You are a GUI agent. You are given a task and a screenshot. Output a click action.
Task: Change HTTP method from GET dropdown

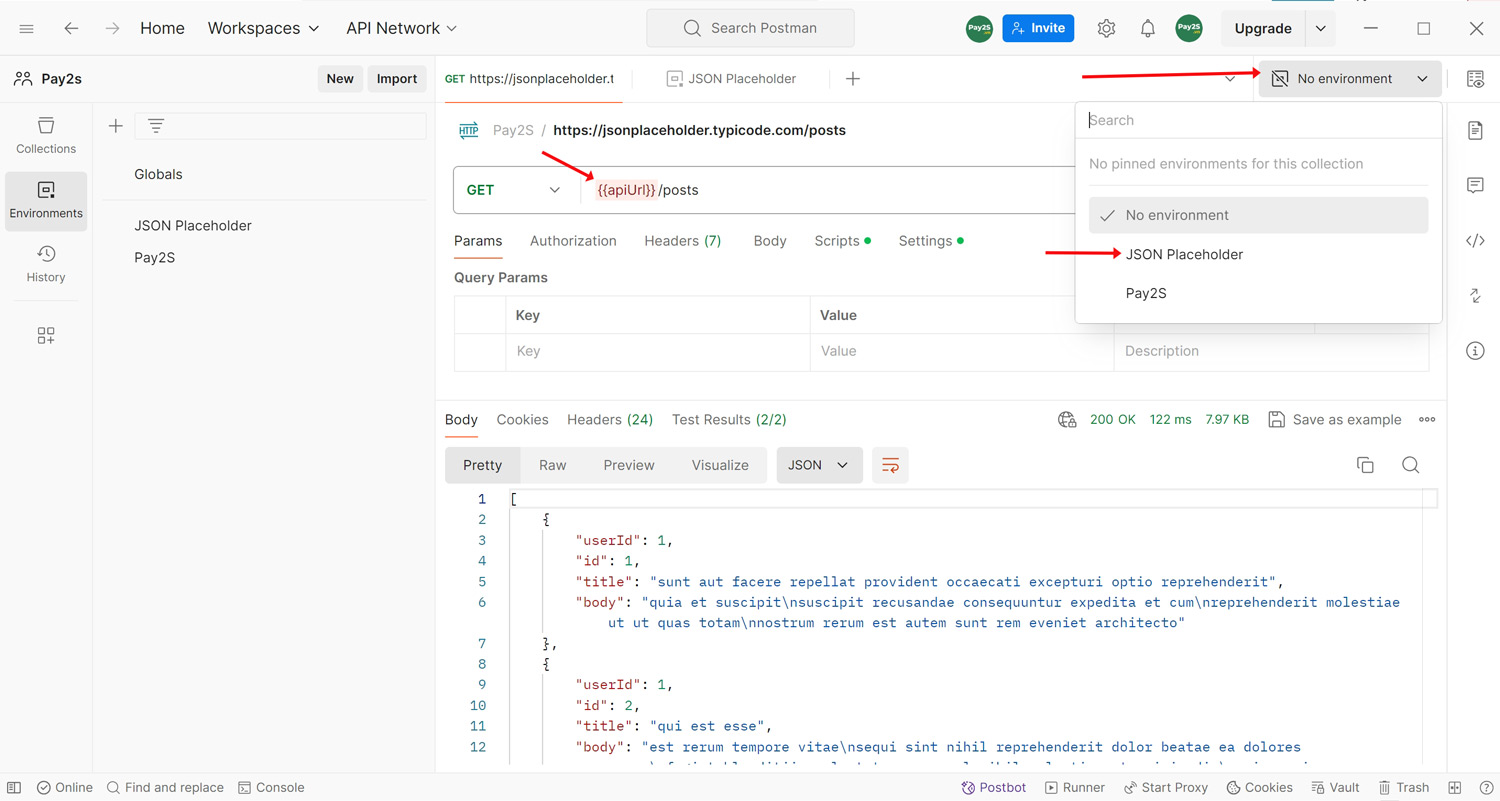click(515, 190)
